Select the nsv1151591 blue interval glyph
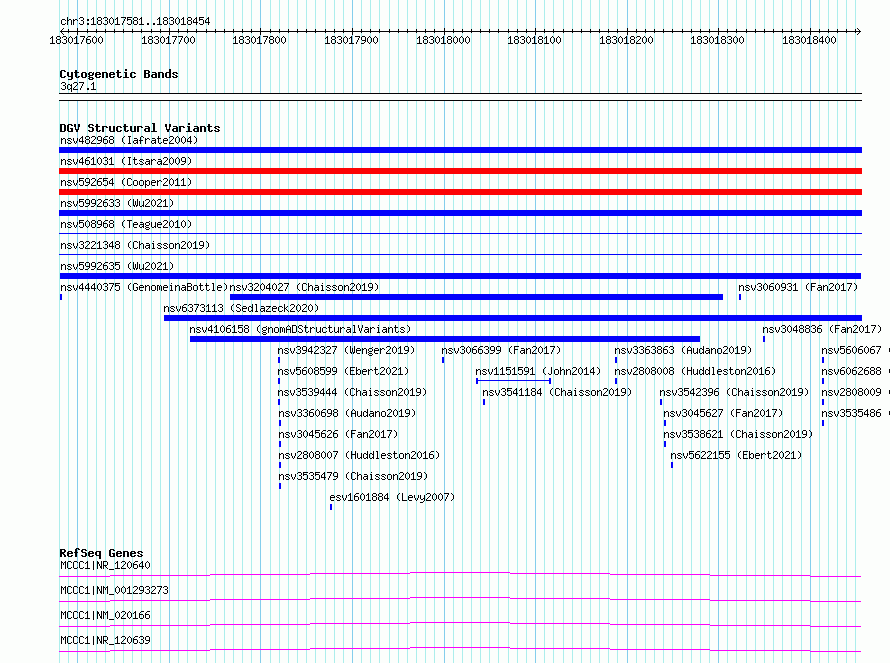Screen dimensions: 890x663 514,381
